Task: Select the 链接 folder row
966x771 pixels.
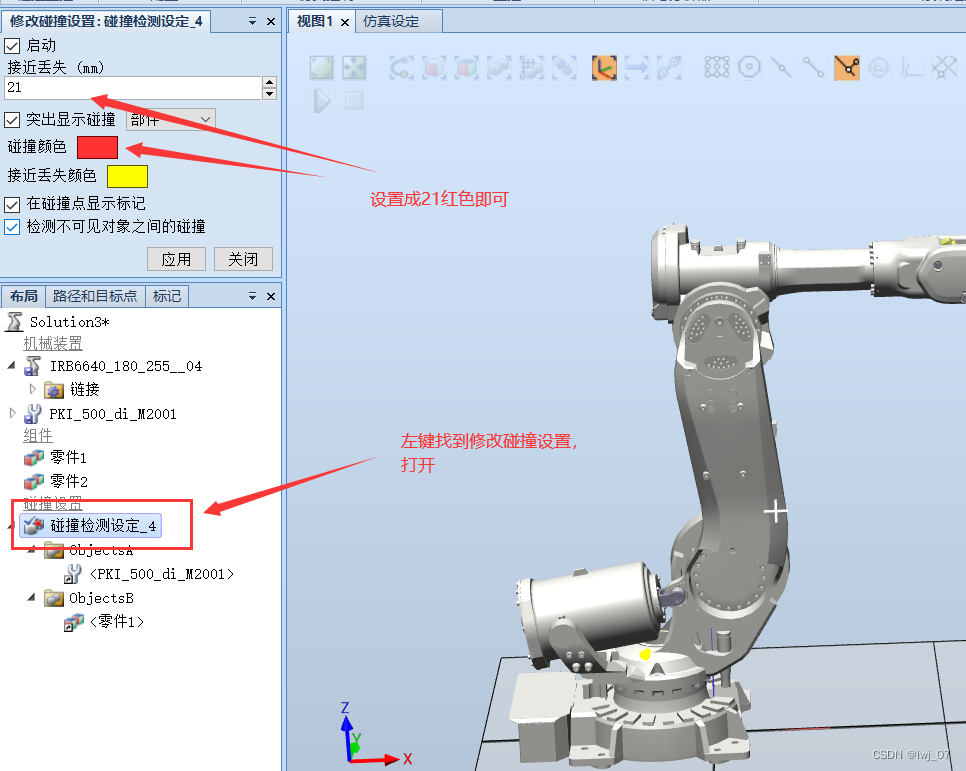Action: [x=72, y=390]
